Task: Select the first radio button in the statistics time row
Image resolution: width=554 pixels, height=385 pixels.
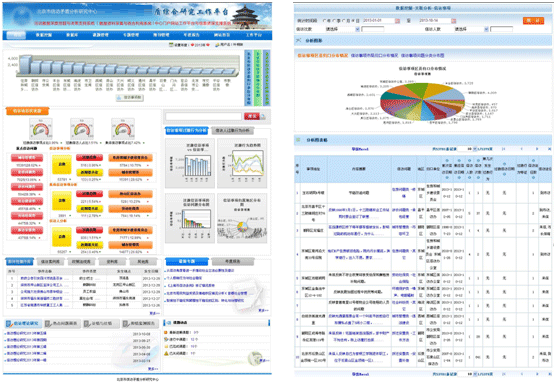Action: pyautogui.click(x=325, y=21)
